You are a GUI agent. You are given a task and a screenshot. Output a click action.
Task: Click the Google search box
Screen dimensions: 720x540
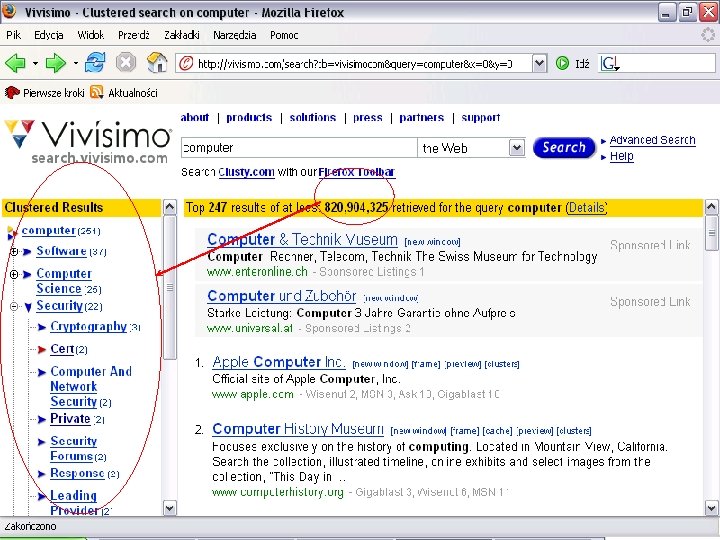pyautogui.click(x=668, y=63)
